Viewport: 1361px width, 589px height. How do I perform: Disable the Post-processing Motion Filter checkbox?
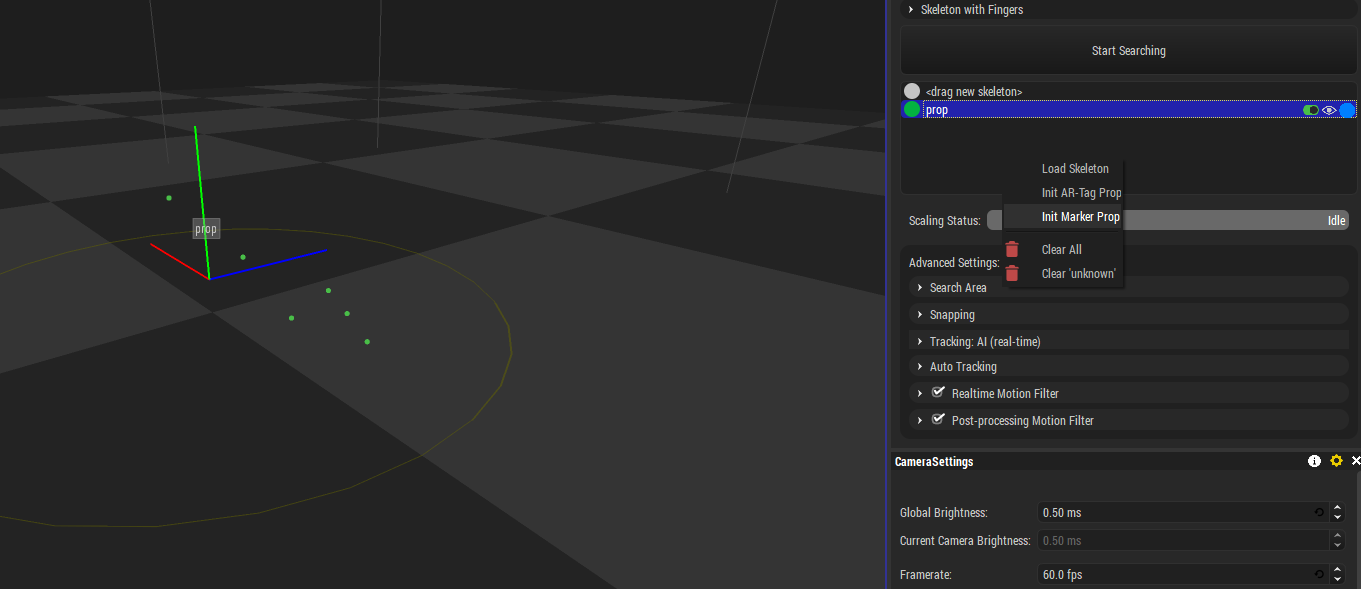[x=938, y=420]
